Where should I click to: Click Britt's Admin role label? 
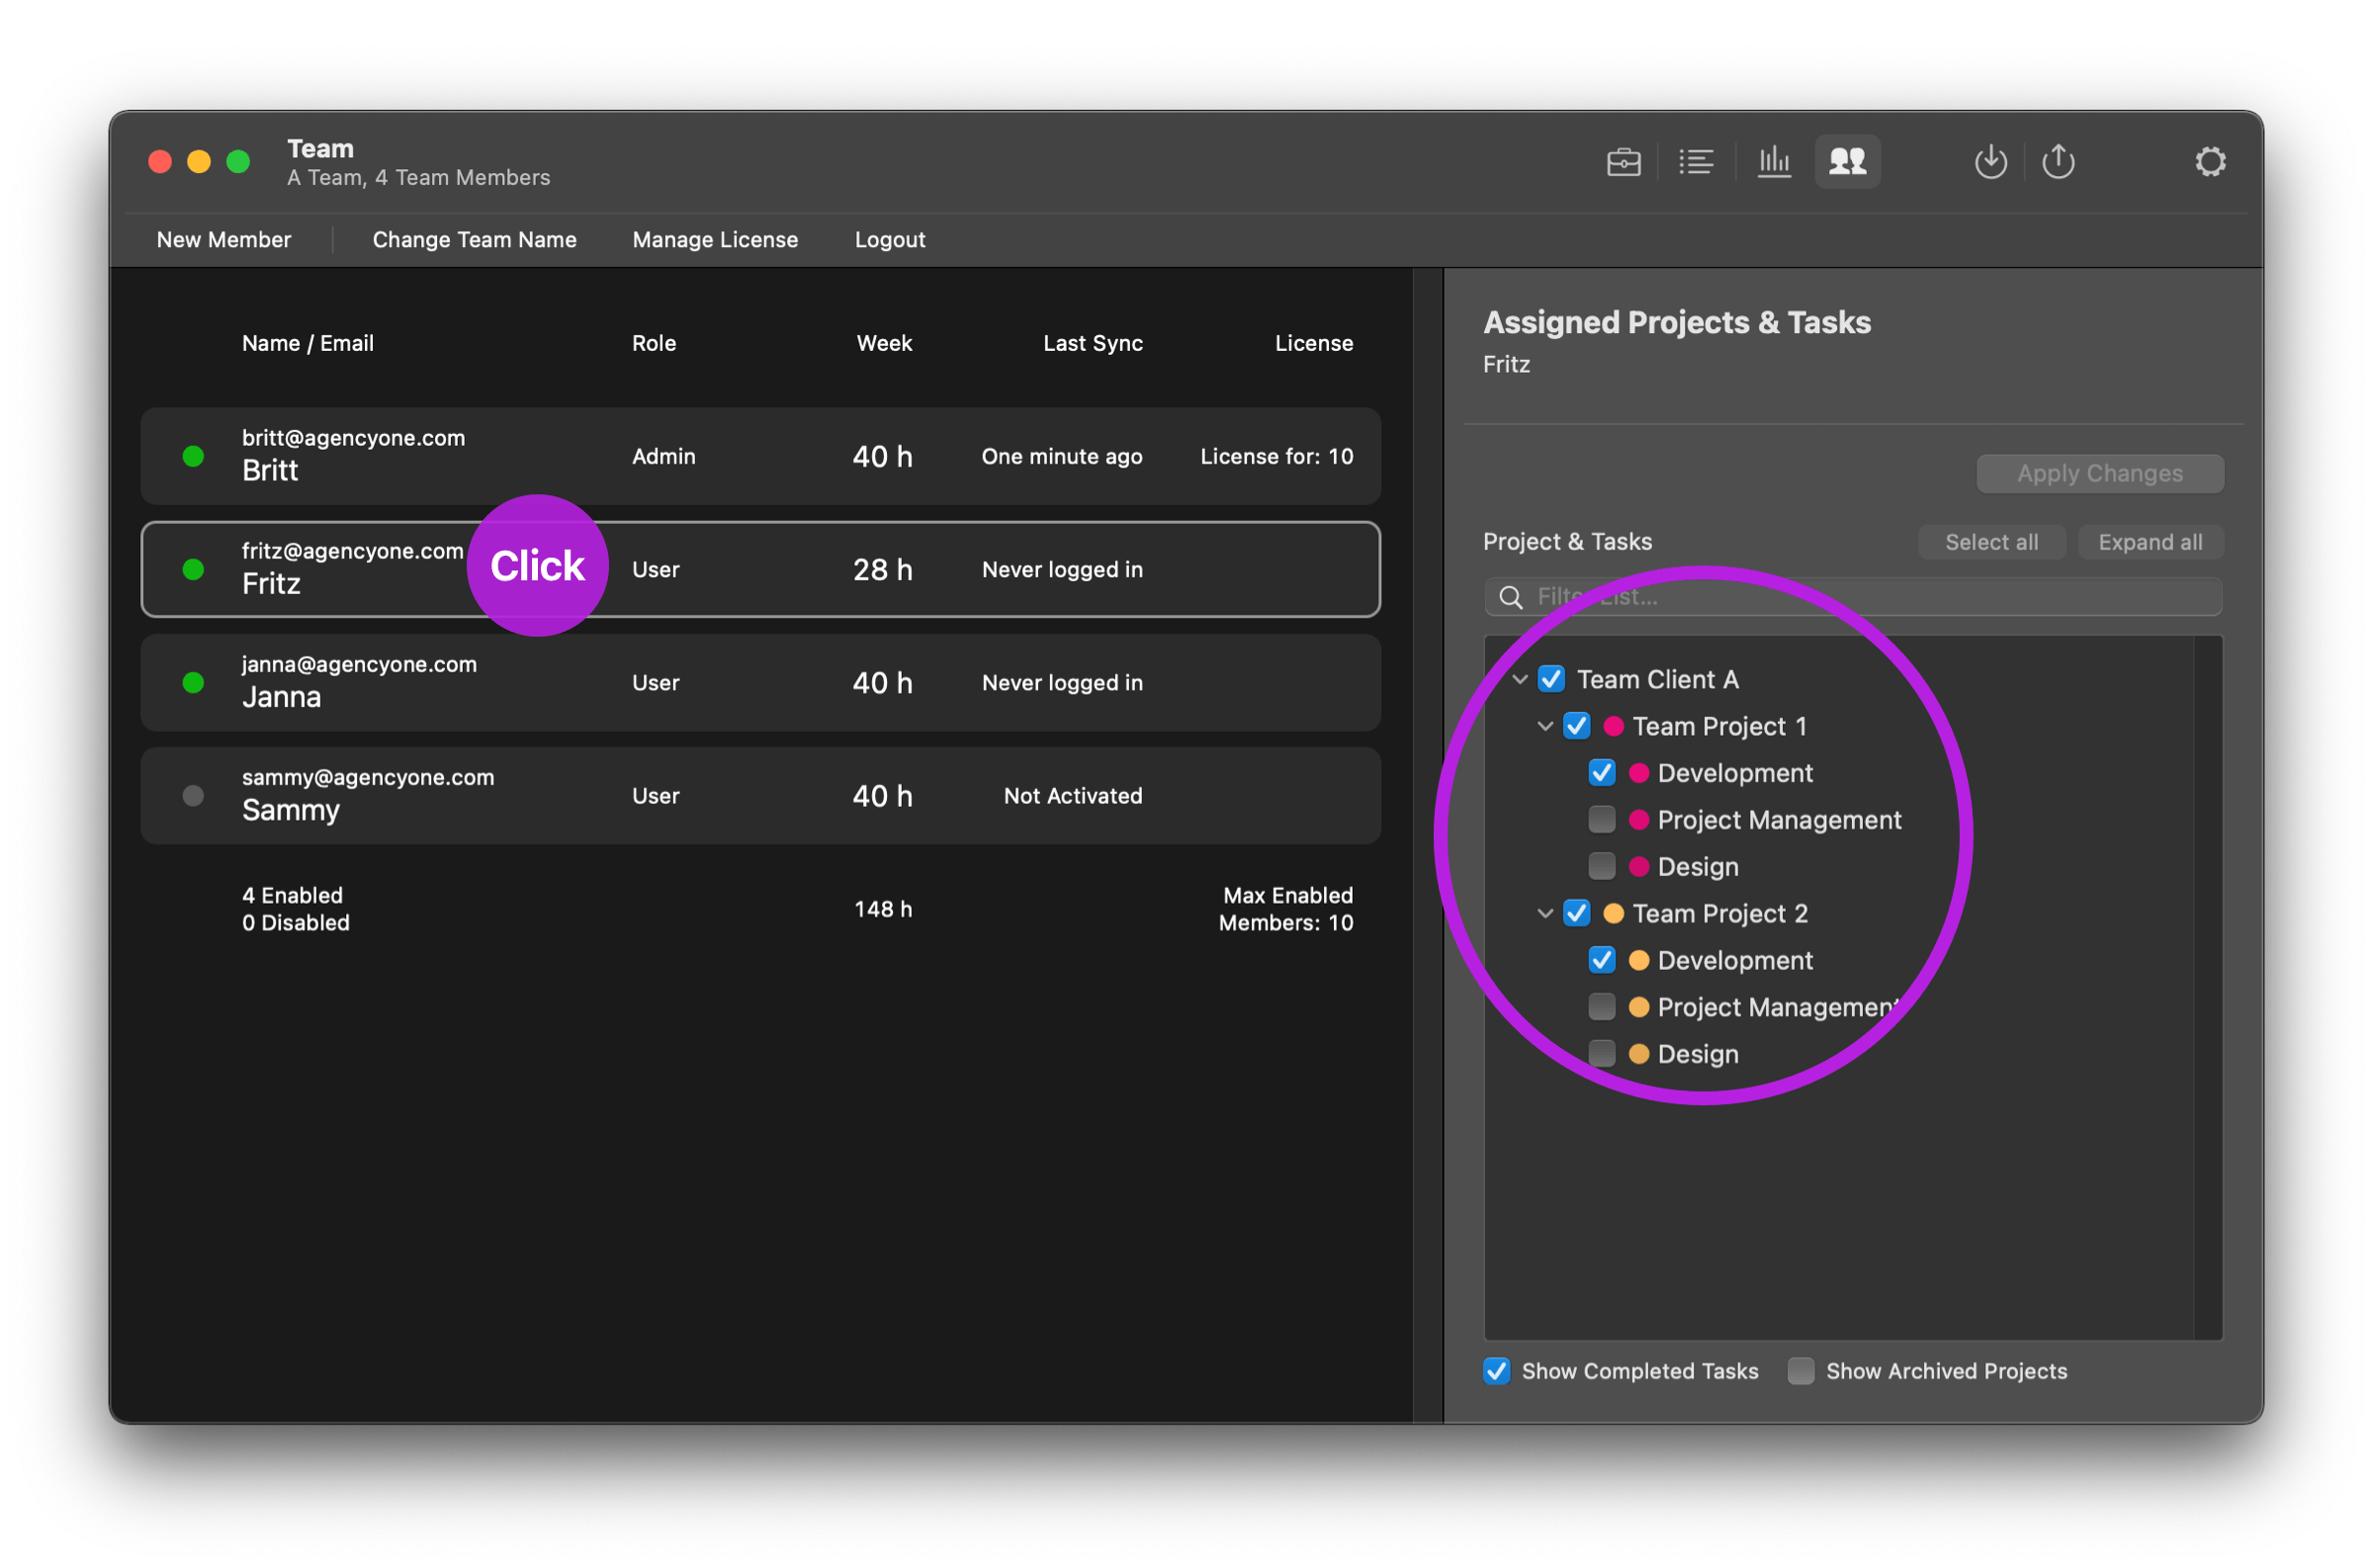tap(664, 457)
